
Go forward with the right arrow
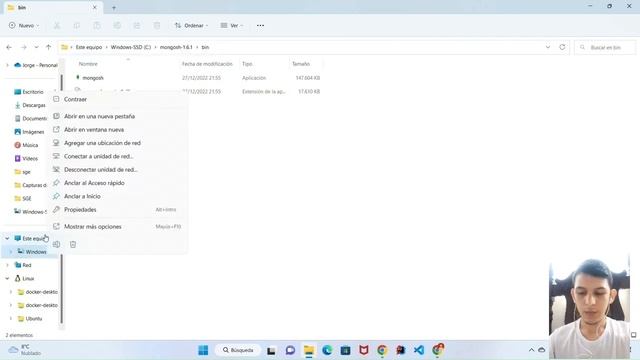24,47
